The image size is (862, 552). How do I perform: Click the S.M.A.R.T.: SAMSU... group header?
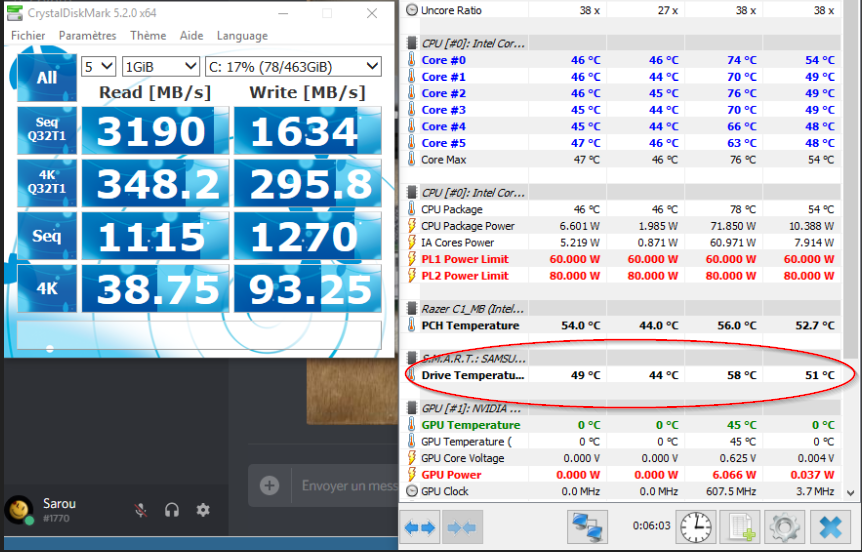tap(622, 358)
